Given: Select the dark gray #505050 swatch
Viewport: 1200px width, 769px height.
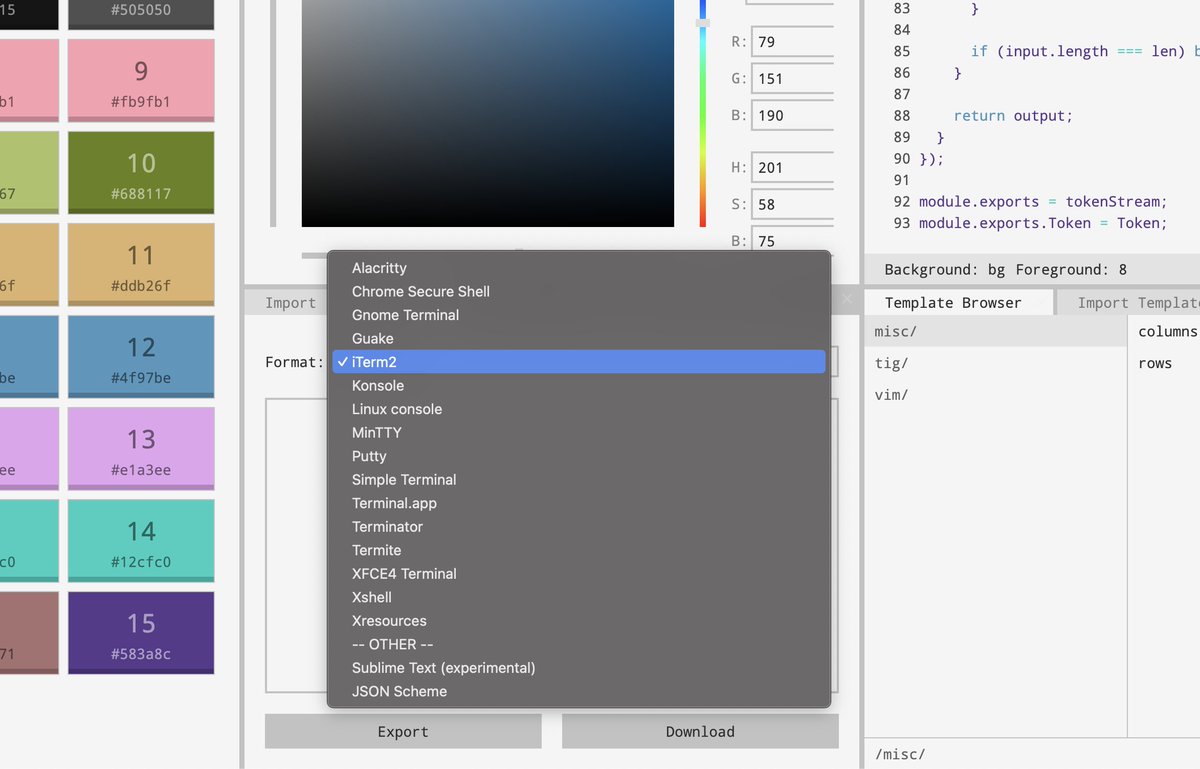Looking at the screenshot, I should (x=141, y=14).
